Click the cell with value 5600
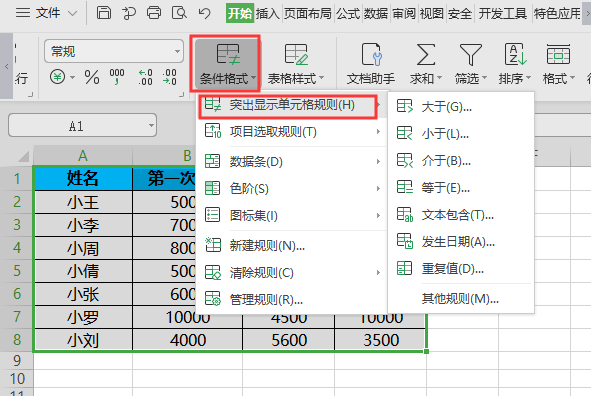Image resolution: width=591 pixels, height=396 pixels. click(289, 340)
